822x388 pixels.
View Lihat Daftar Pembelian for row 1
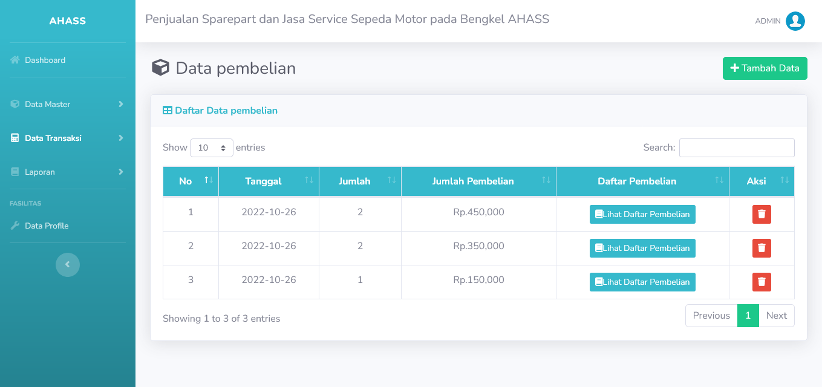(643, 214)
